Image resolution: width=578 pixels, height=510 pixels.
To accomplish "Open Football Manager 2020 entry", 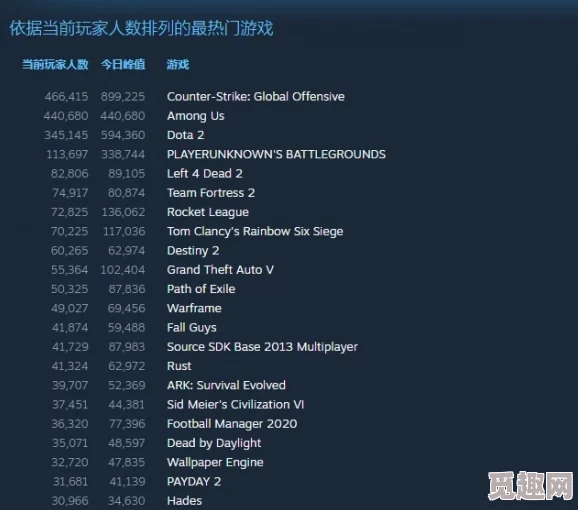I will coord(232,424).
